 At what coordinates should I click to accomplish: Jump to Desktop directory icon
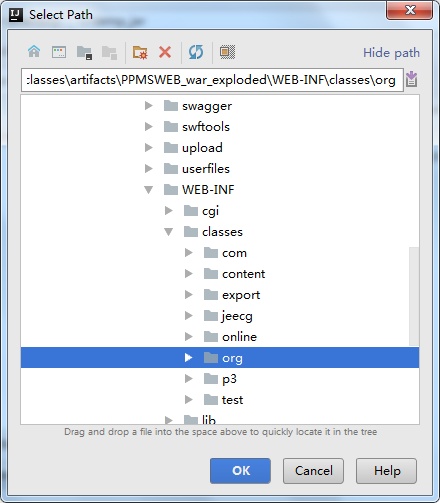click(59, 52)
